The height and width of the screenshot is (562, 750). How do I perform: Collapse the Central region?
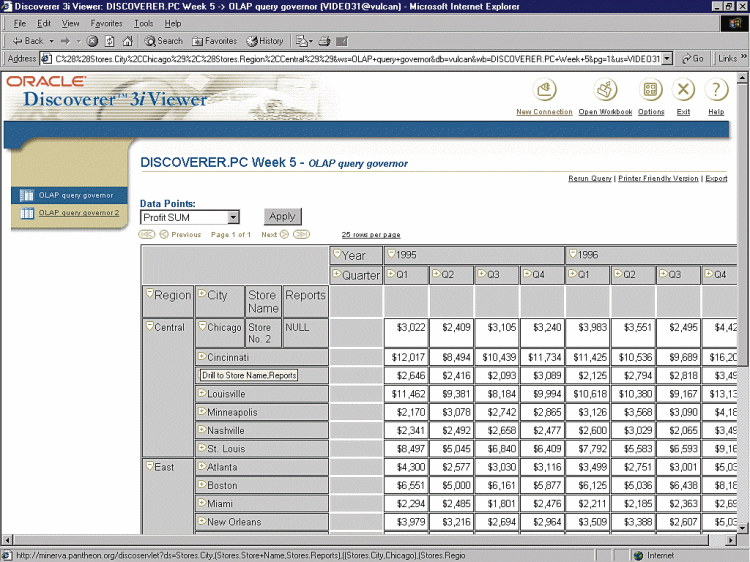150,326
